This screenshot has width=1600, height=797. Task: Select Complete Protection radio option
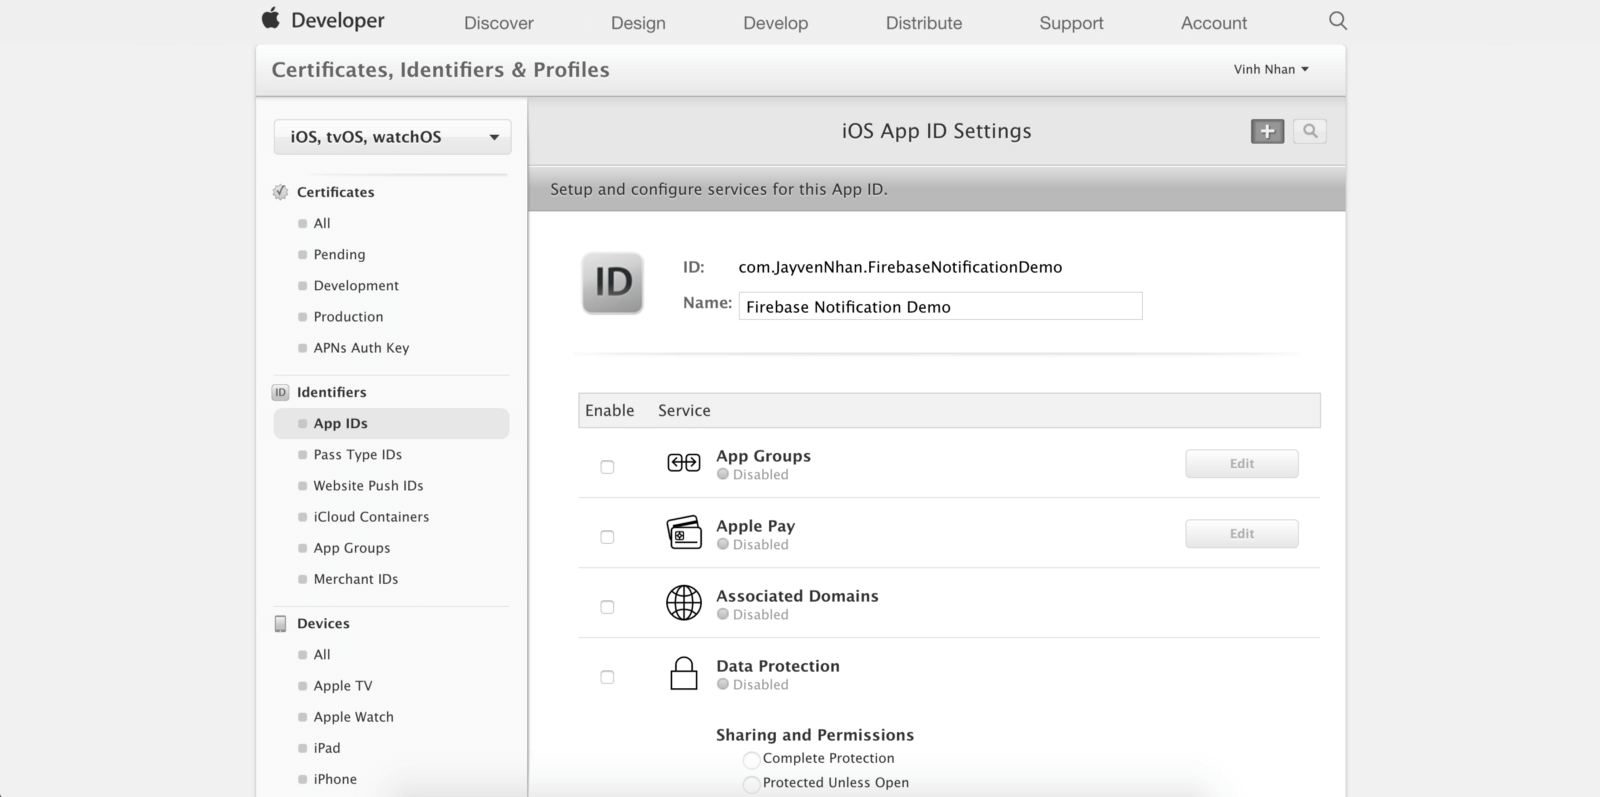pyautogui.click(x=751, y=760)
